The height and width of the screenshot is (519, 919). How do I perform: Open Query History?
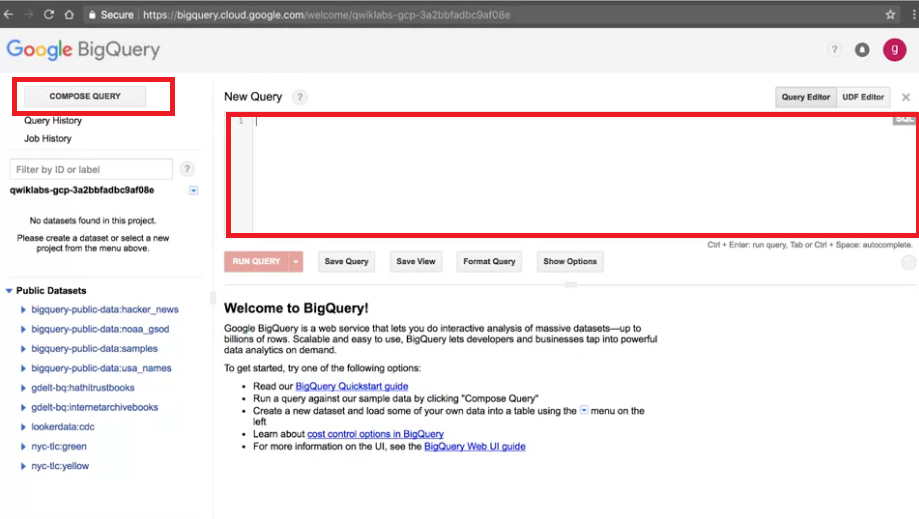click(53, 121)
